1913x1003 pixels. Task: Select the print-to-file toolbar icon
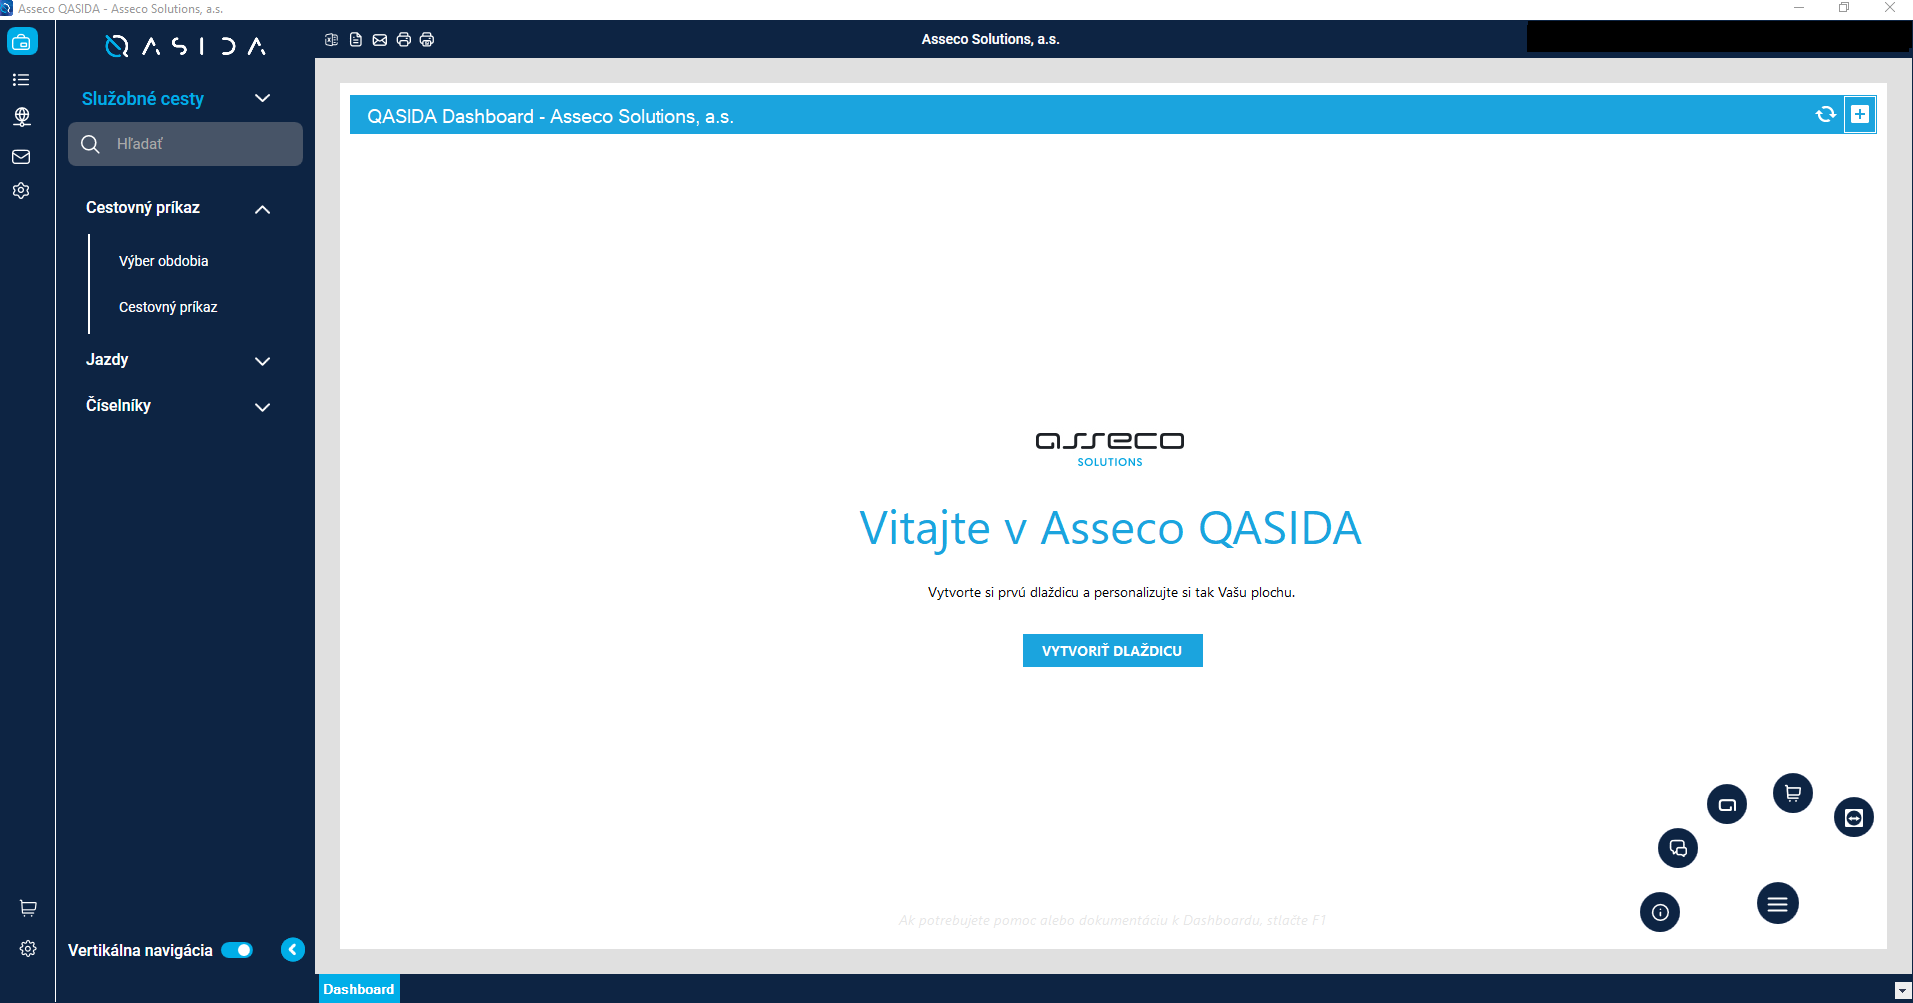click(x=428, y=40)
